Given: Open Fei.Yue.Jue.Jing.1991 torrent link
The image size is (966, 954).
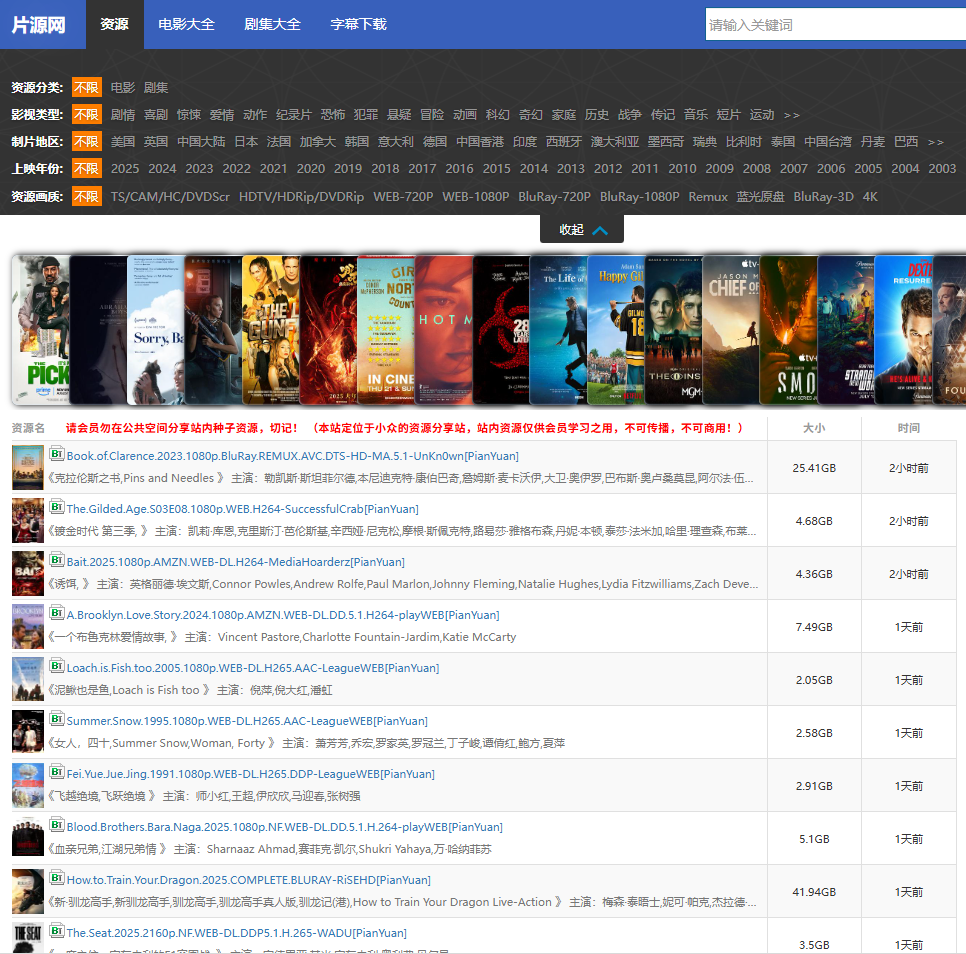Looking at the screenshot, I should (251, 774).
